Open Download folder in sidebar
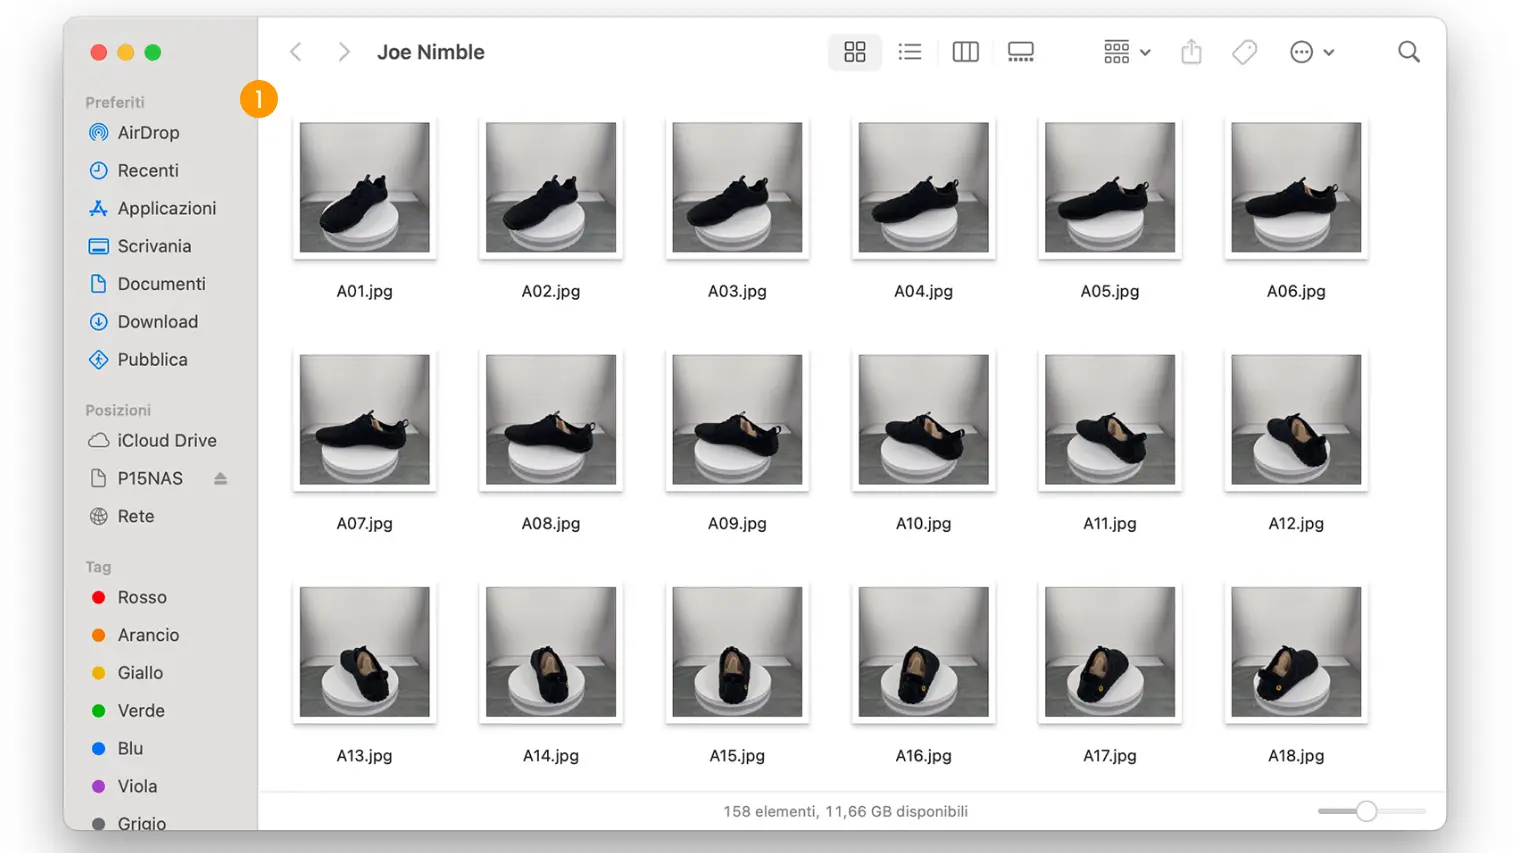The height and width of the screenshot is (853, 1516). (x=157, y=322)
